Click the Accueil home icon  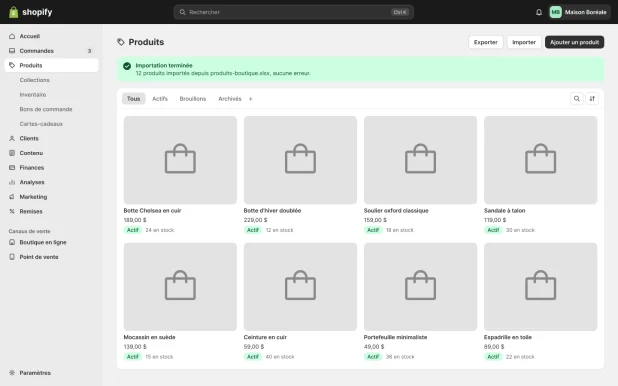coord(12,36)
